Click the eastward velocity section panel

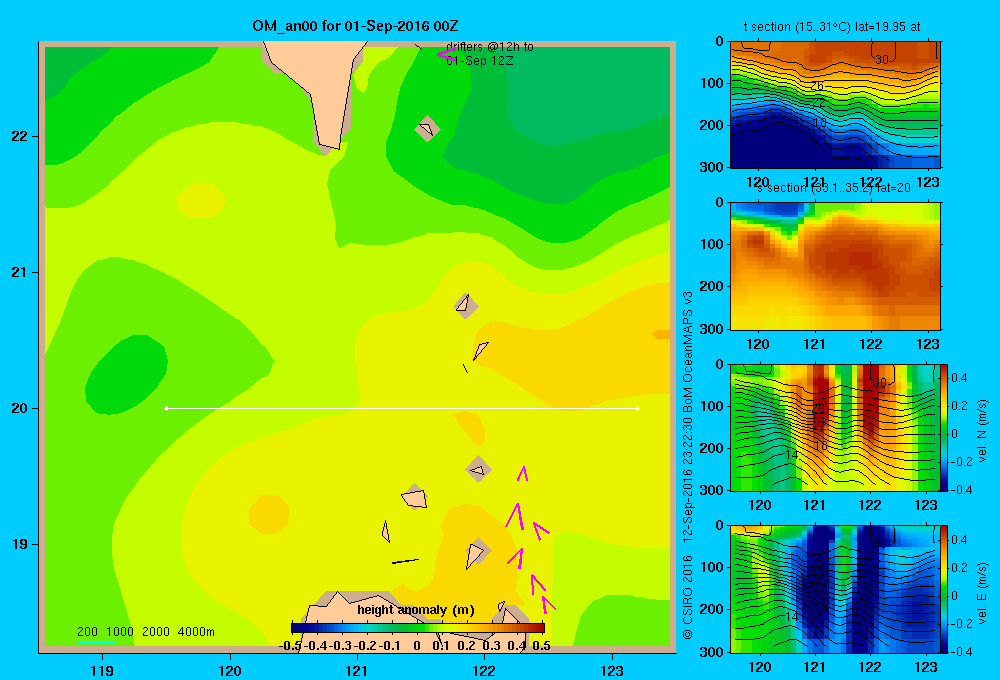tap(835, 588)
